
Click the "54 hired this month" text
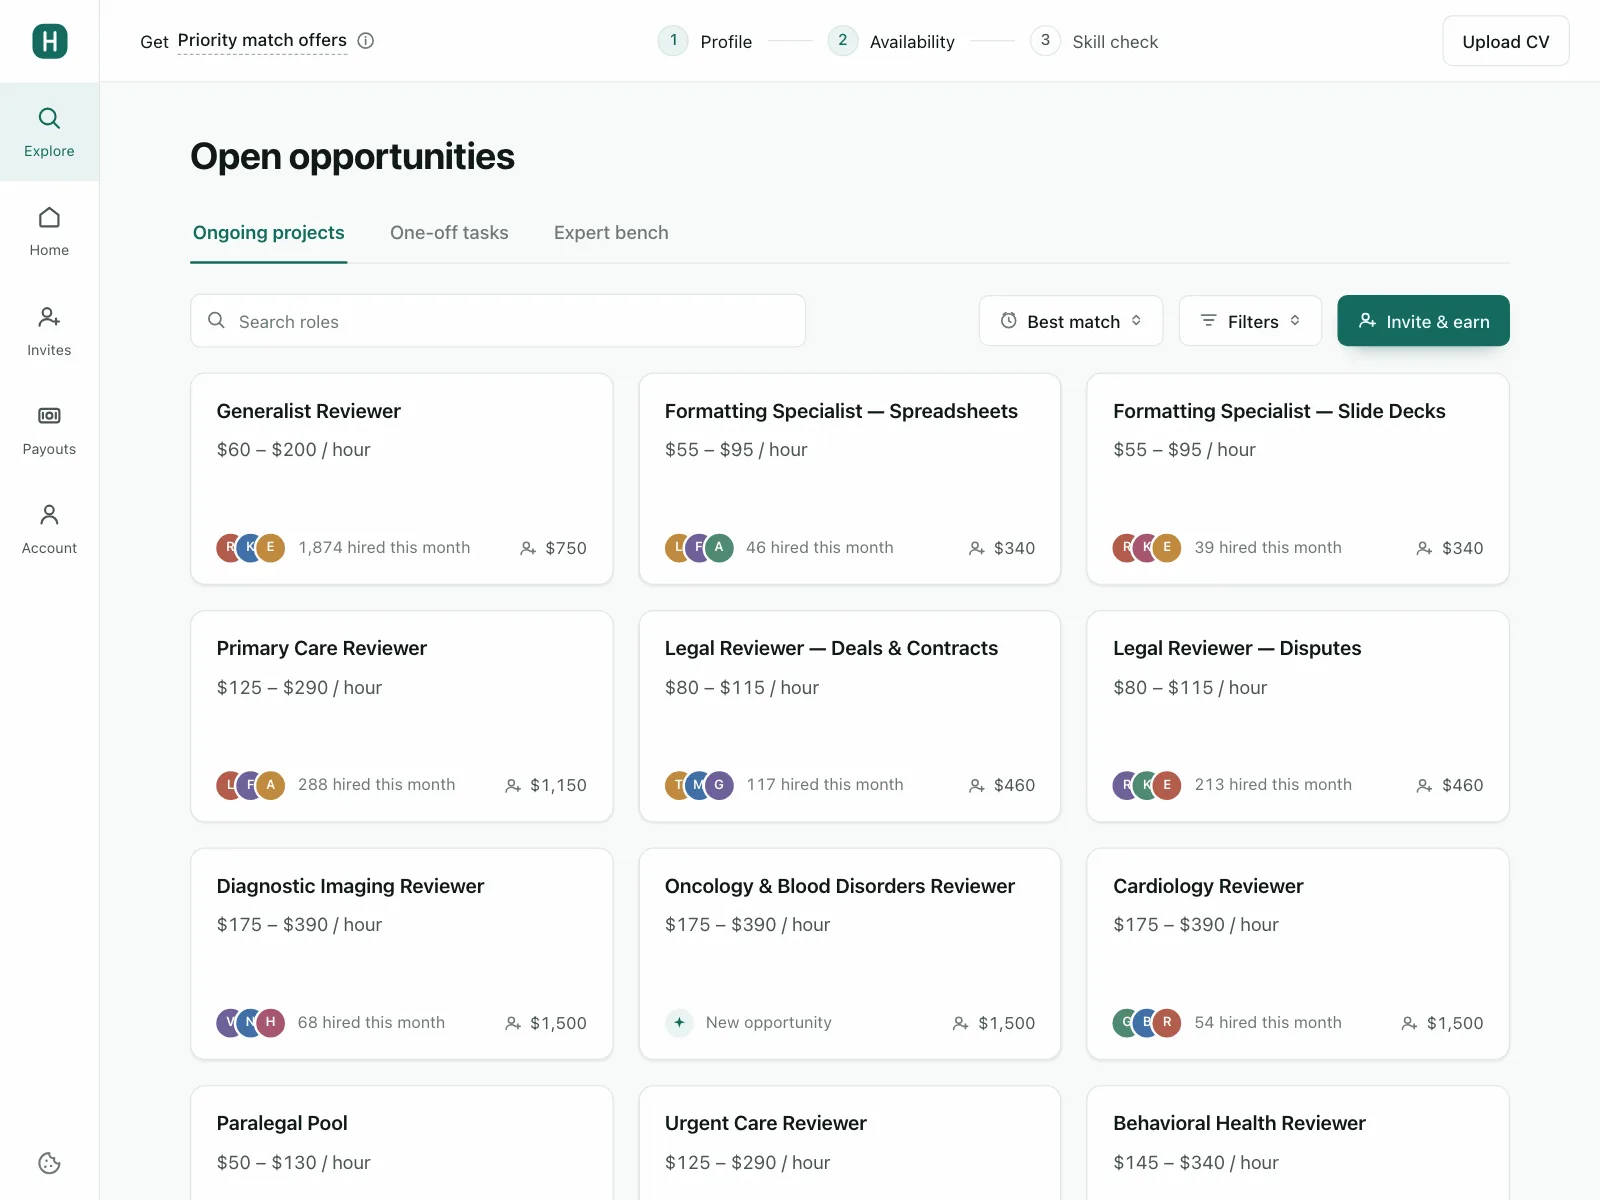tap(1268, 1023)
